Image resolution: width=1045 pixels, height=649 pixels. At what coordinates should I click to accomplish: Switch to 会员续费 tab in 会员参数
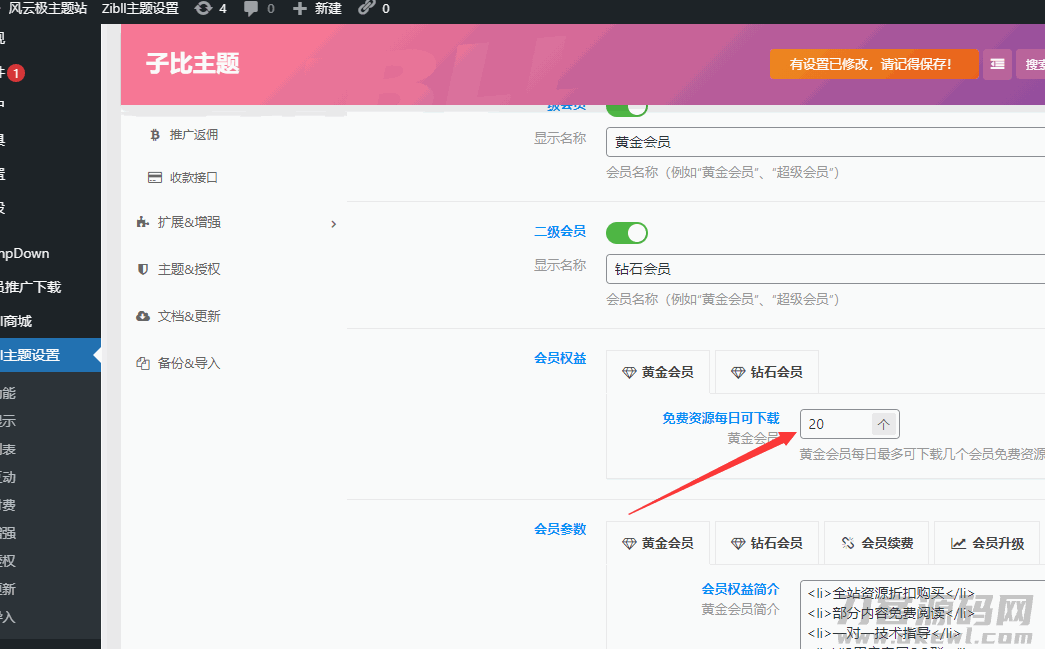[877, 543]
